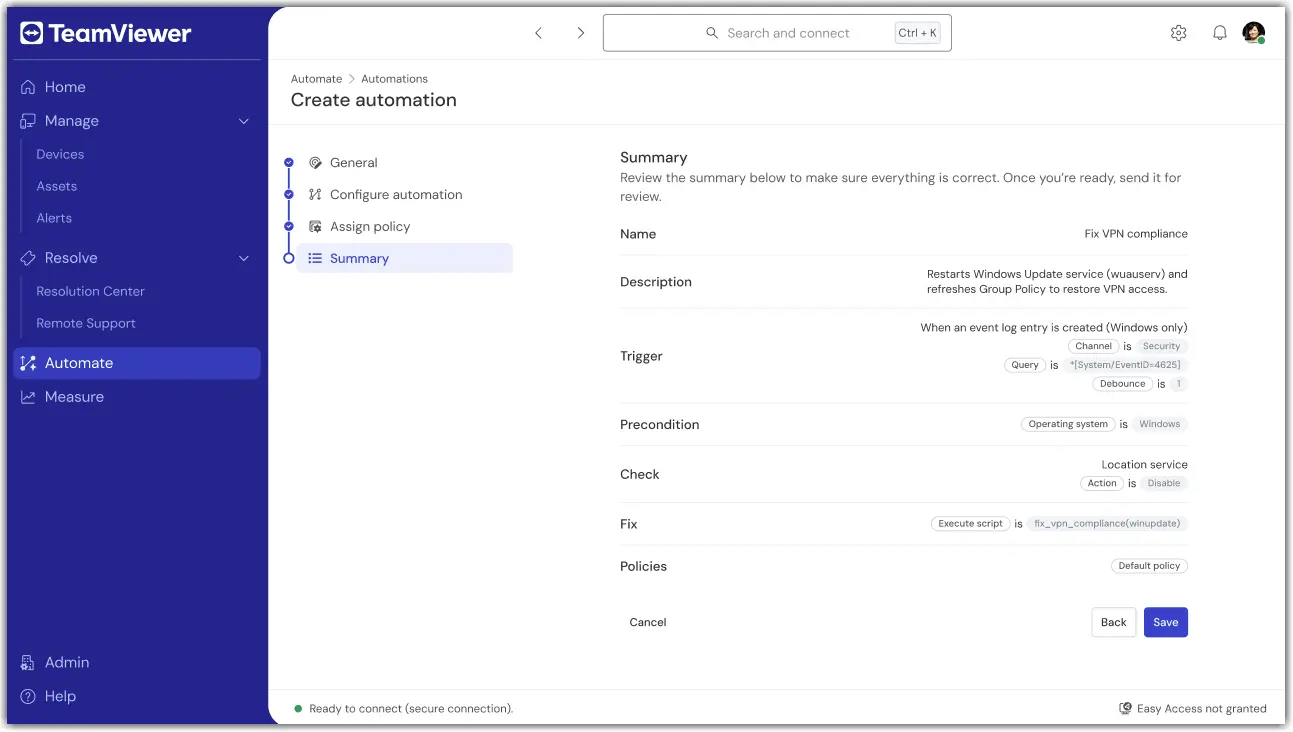Click the Summary list icon
Screen dimensions: 1293x732
tap(315, 258)
